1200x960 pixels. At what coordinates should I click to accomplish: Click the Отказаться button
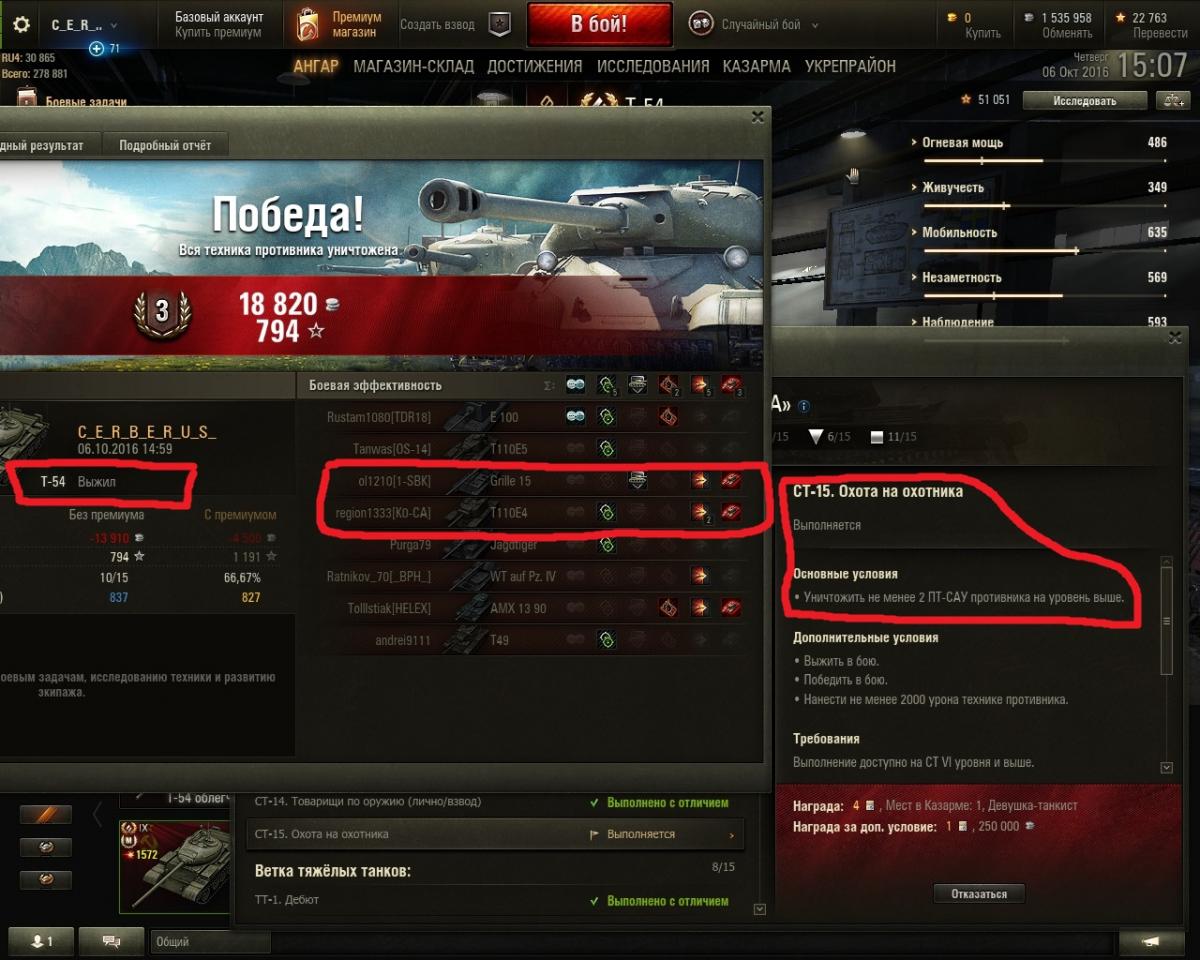click(x=979, y=894)
